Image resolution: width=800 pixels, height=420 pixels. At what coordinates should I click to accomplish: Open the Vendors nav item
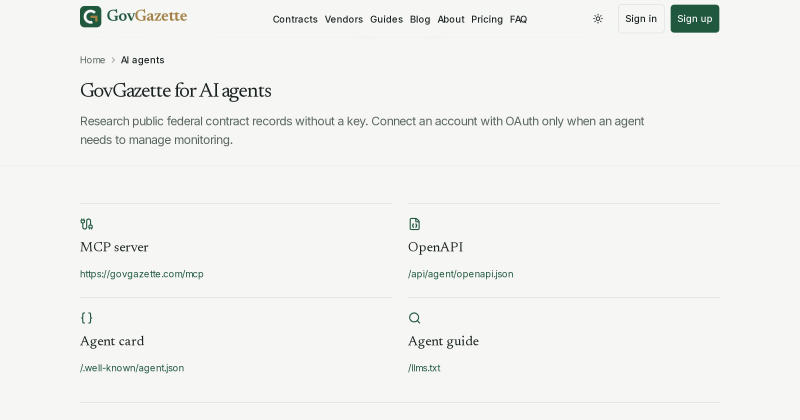[x=344, y=19]
